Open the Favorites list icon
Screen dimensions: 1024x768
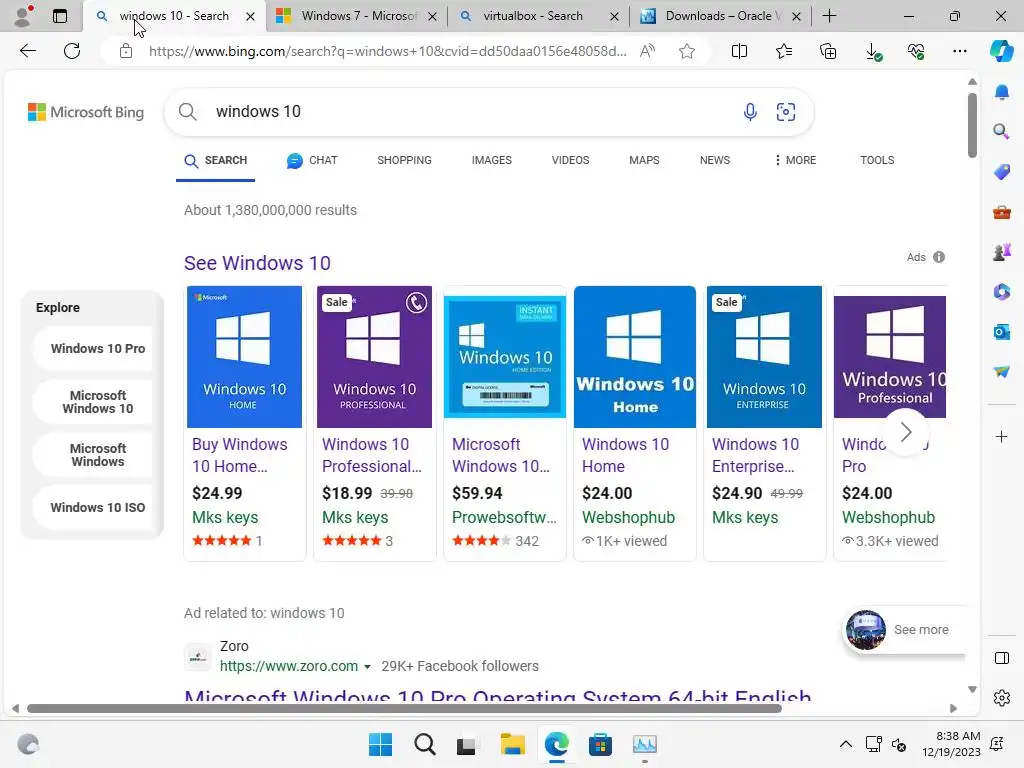click(784, 51)
